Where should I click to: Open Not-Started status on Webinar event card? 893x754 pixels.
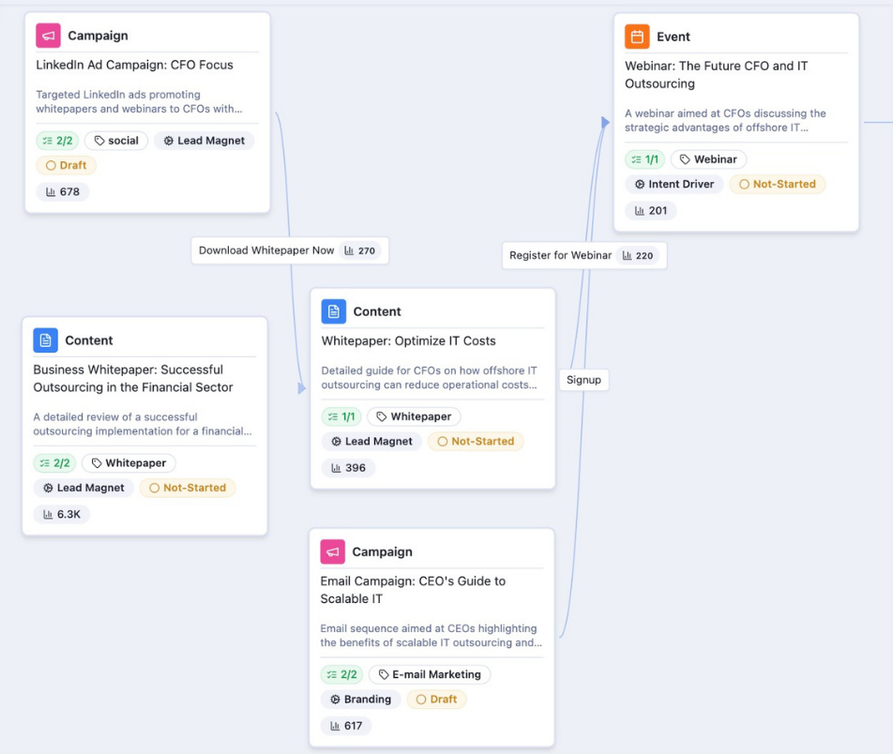pos(778,185)
